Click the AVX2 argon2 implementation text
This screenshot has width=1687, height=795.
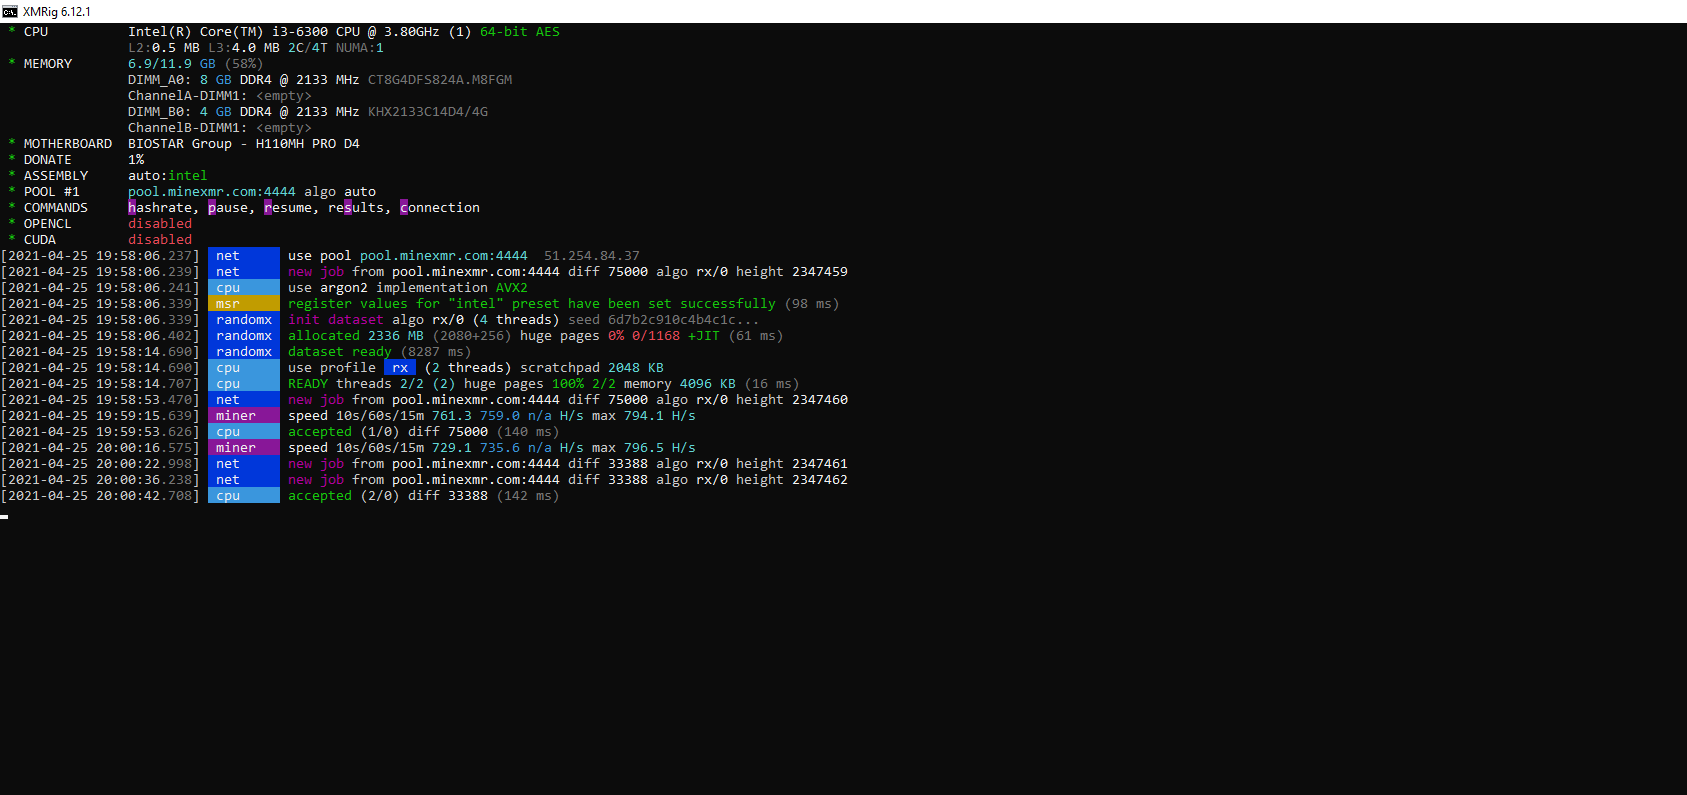[511, 288]
